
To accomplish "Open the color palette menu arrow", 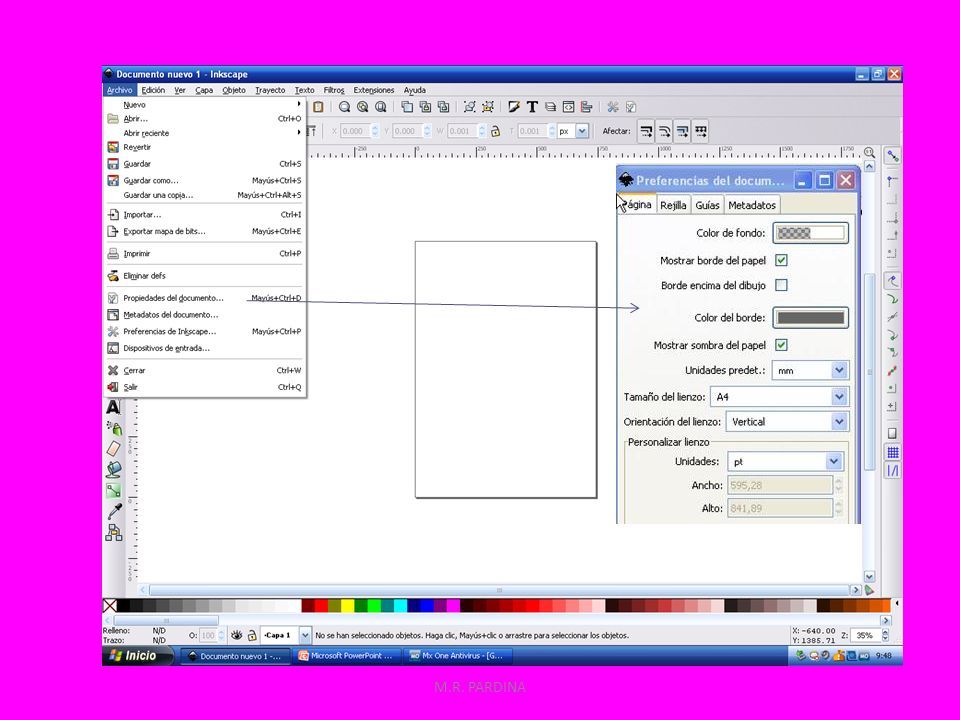I will (896, 604).
